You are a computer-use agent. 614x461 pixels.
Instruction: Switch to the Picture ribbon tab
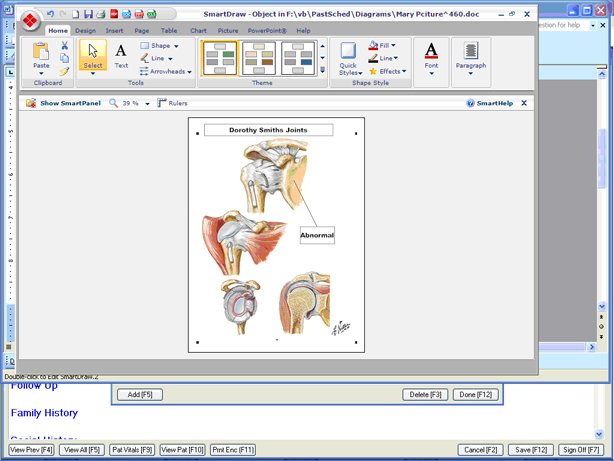point(228,31)
